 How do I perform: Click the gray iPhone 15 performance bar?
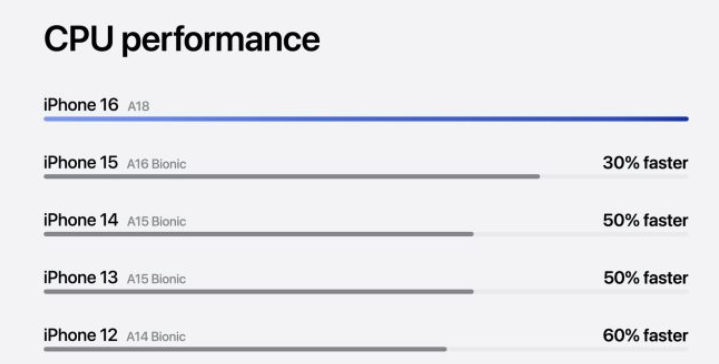[292, 176]
